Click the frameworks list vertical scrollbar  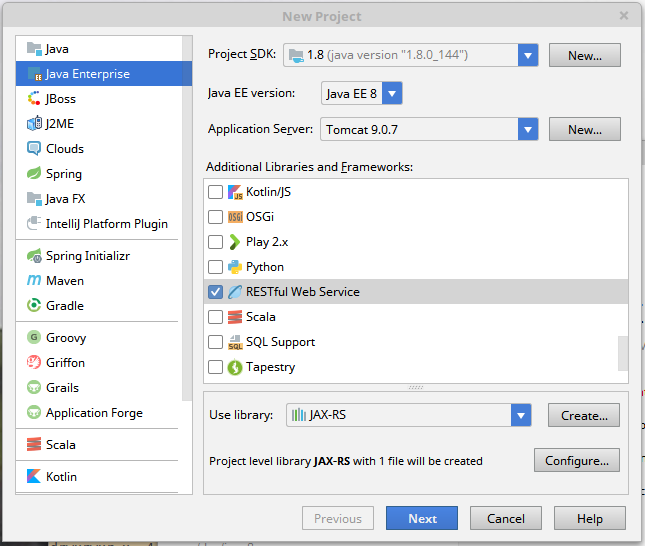click(x=623, y=353)
